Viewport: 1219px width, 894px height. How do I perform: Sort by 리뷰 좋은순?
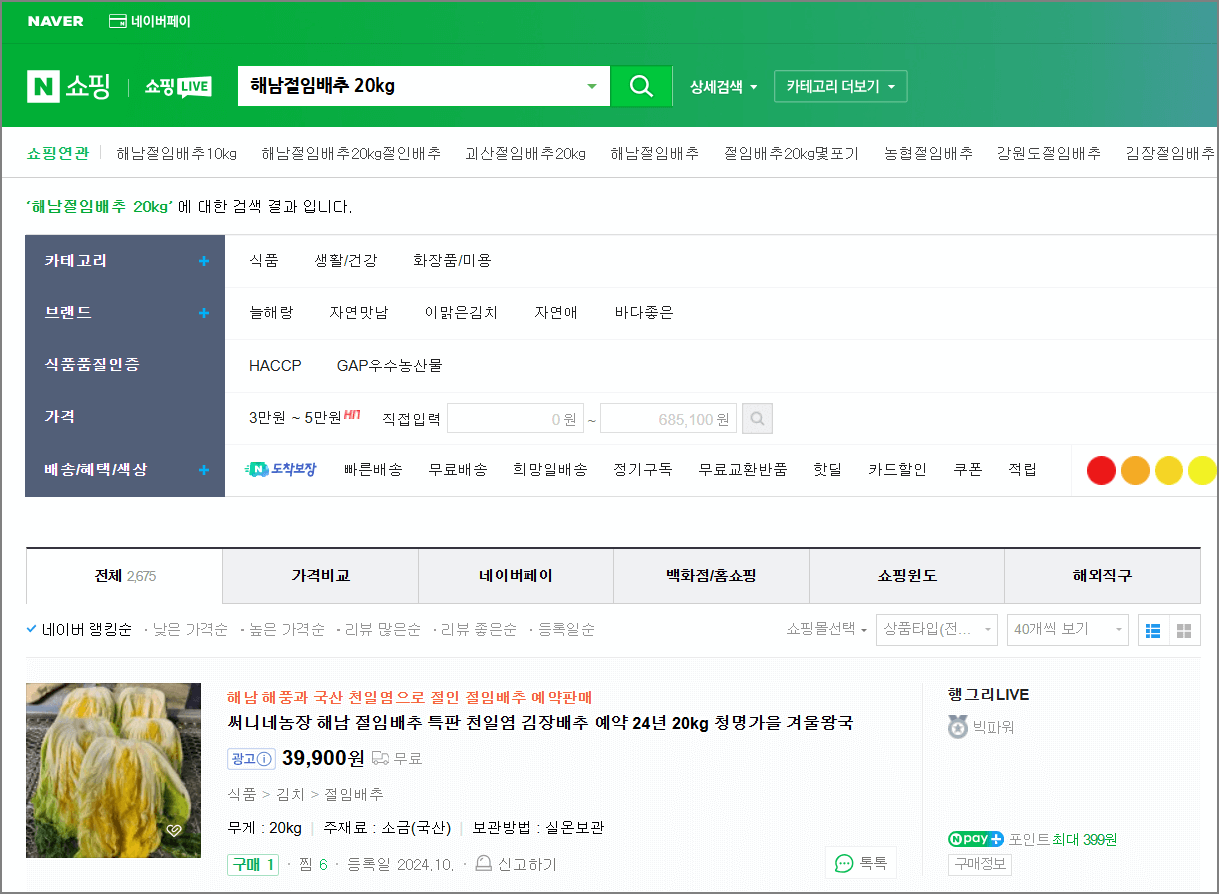coord(479,630)
